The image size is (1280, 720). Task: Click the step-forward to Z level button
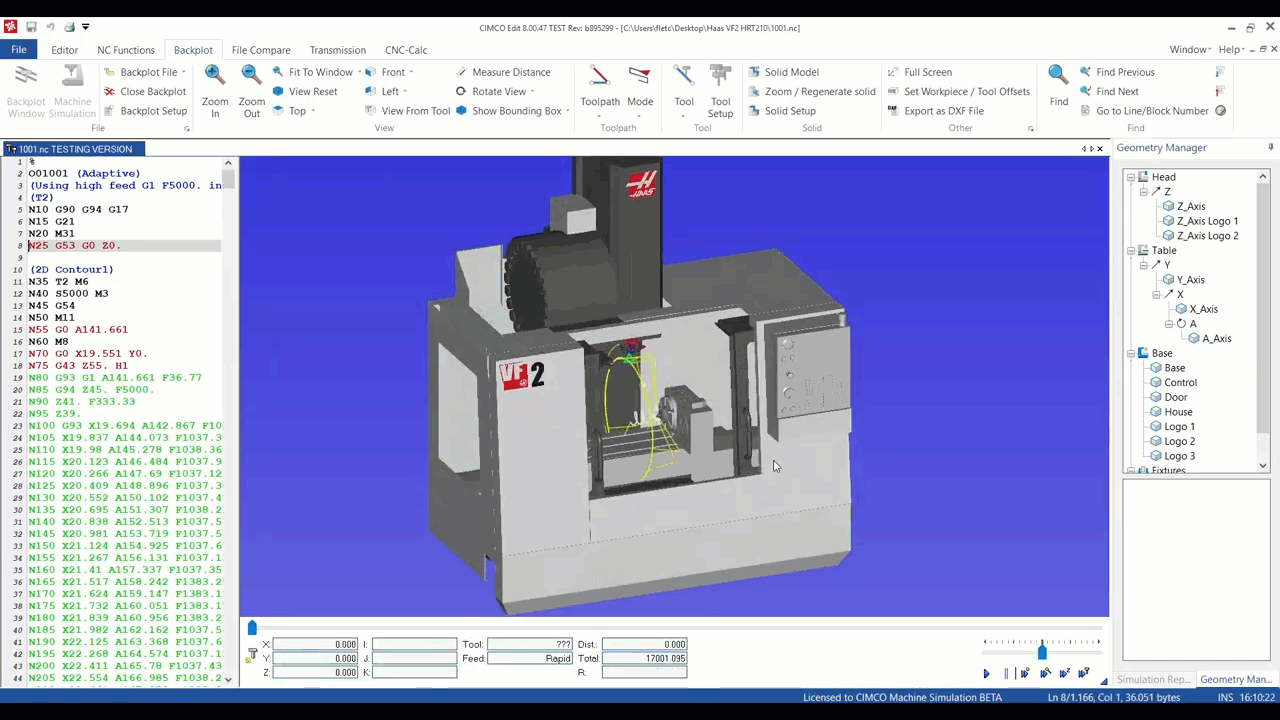coord(1065,674)
